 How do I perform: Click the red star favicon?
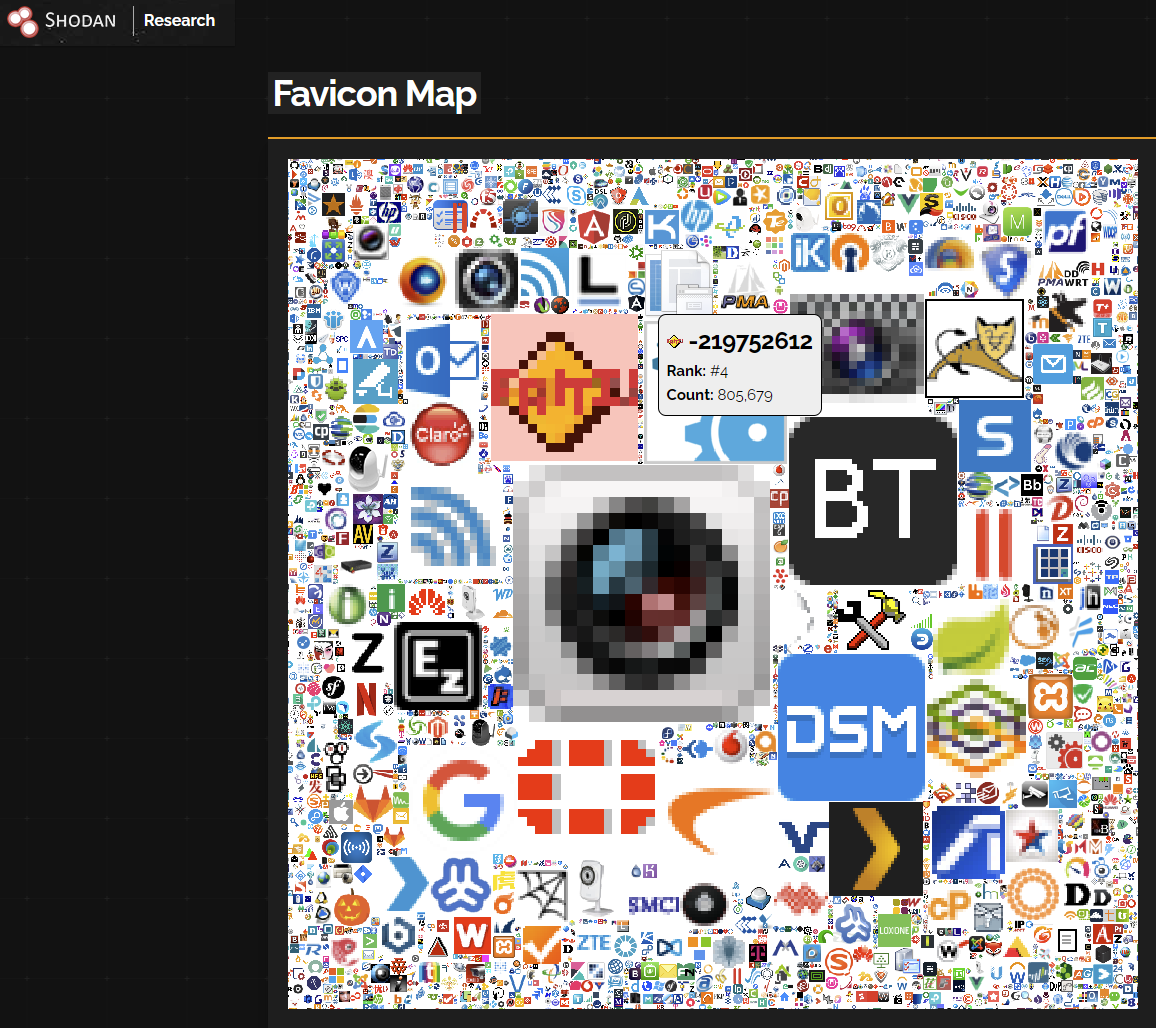tap(1030, 838)
